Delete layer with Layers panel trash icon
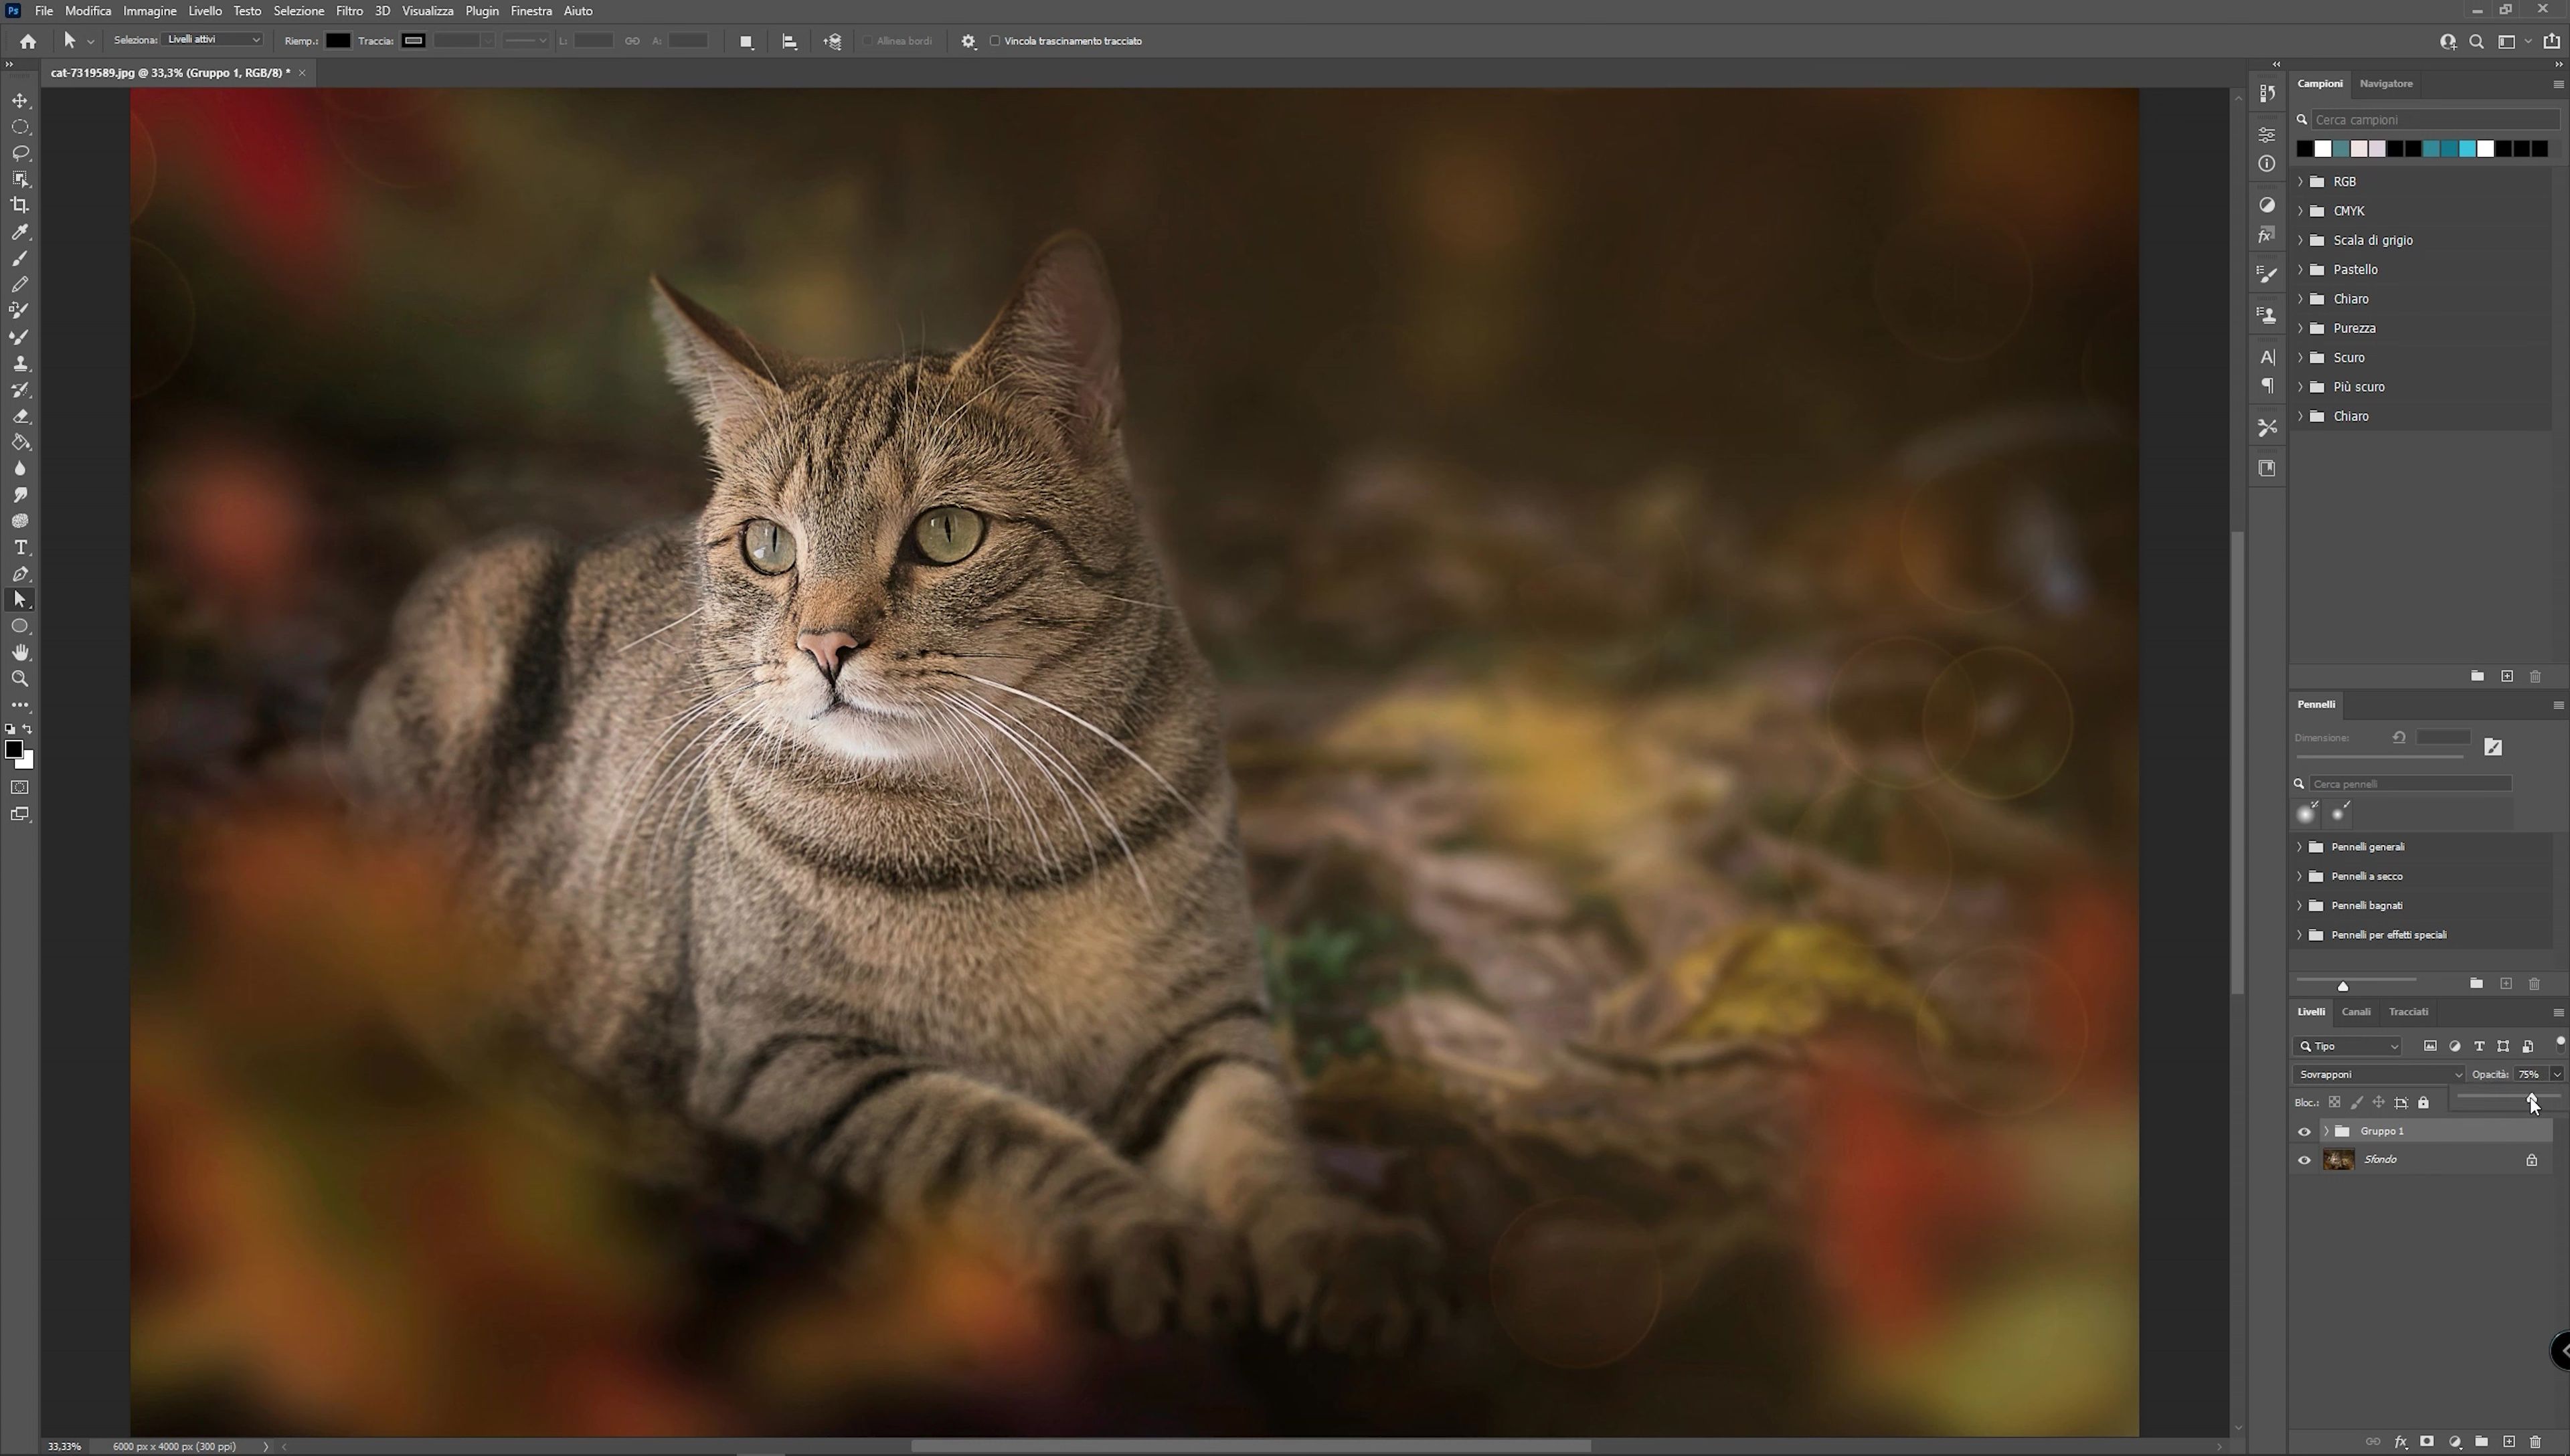Image resolution: width=2570 pixels, height=1456 pixels. pyautogui.click(x=2535, y=1442)
